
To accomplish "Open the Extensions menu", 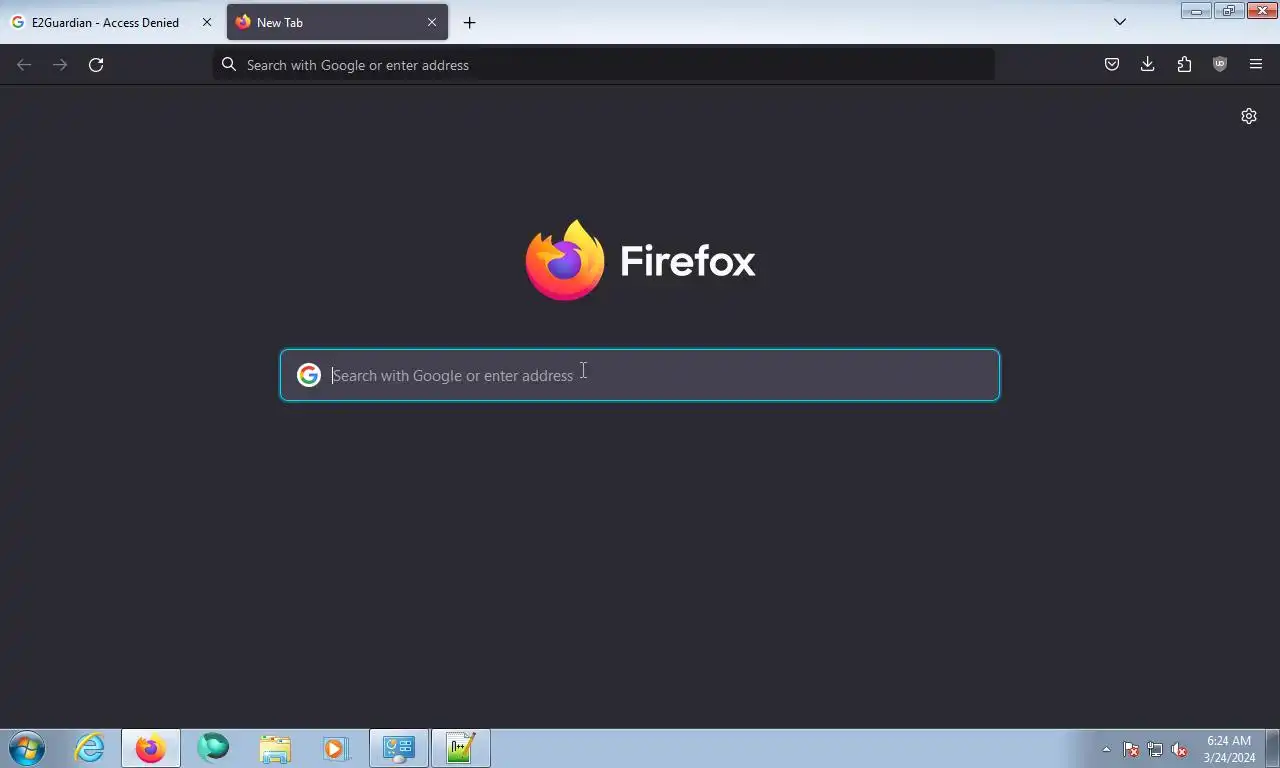I will [x=1184, y=65].
